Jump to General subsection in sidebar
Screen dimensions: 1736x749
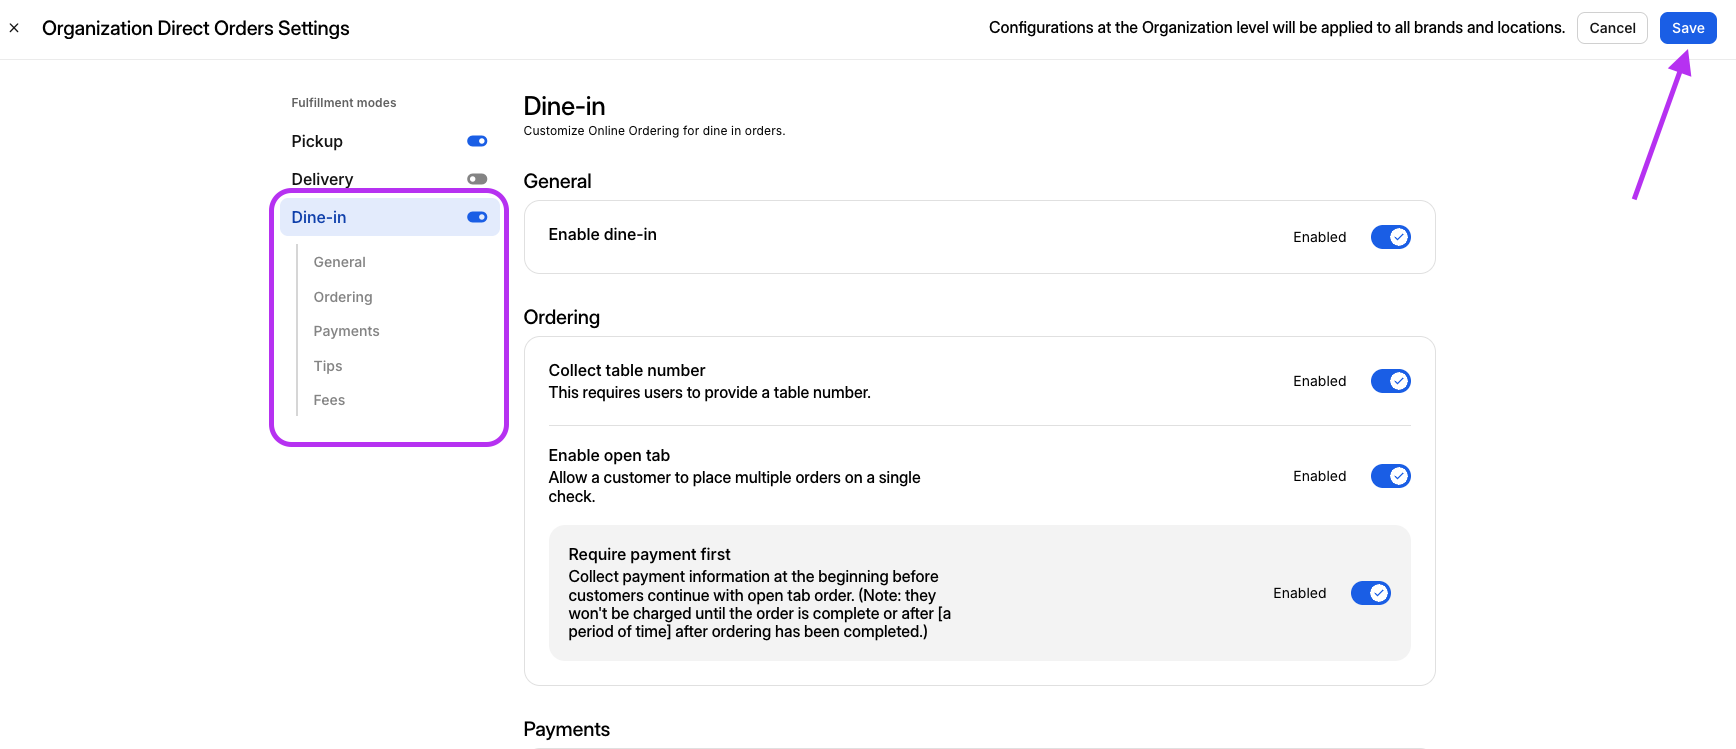(339, 262)
